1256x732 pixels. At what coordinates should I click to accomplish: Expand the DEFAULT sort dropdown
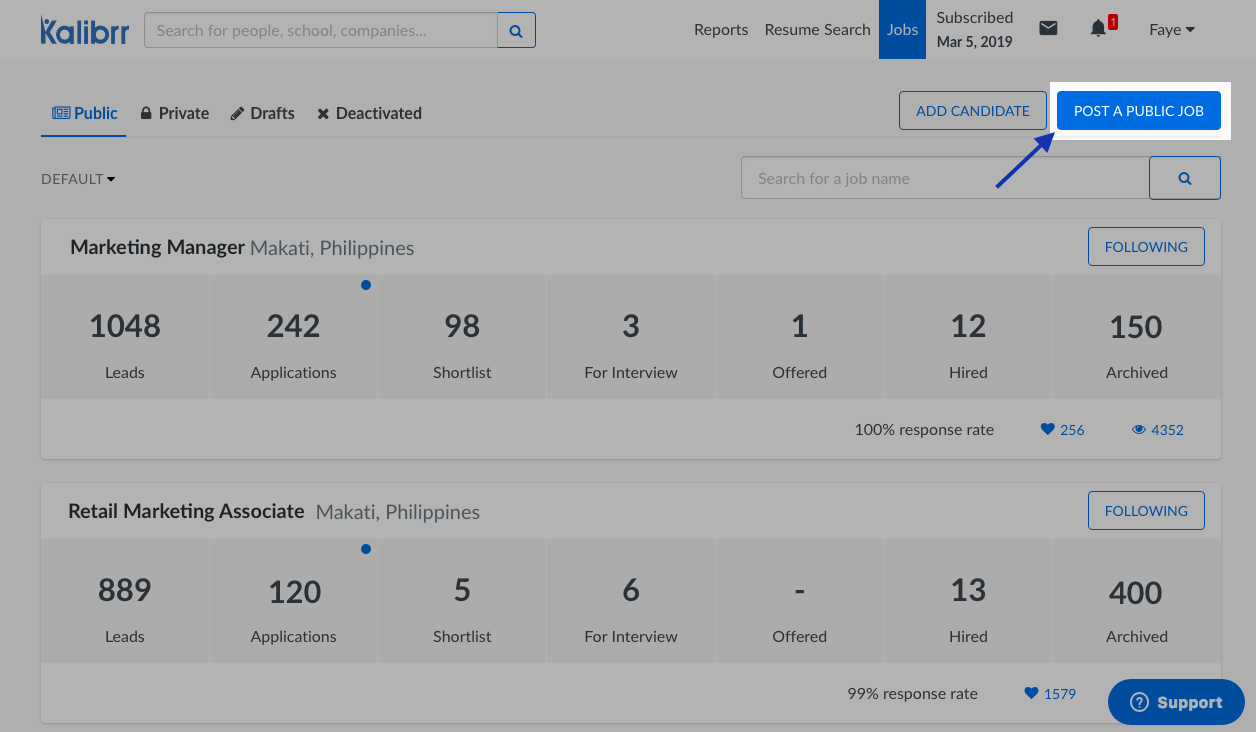78,179
